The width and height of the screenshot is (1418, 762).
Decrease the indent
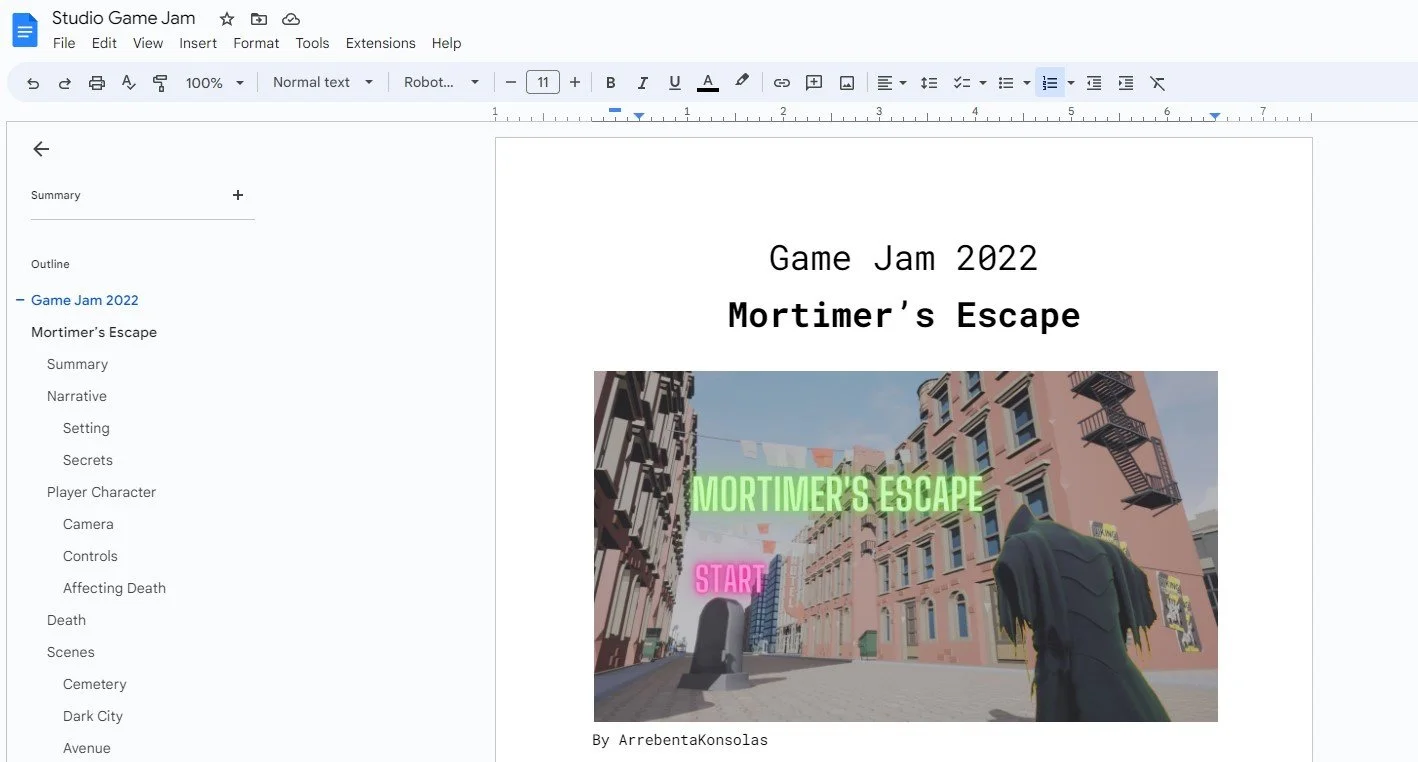1094,83
